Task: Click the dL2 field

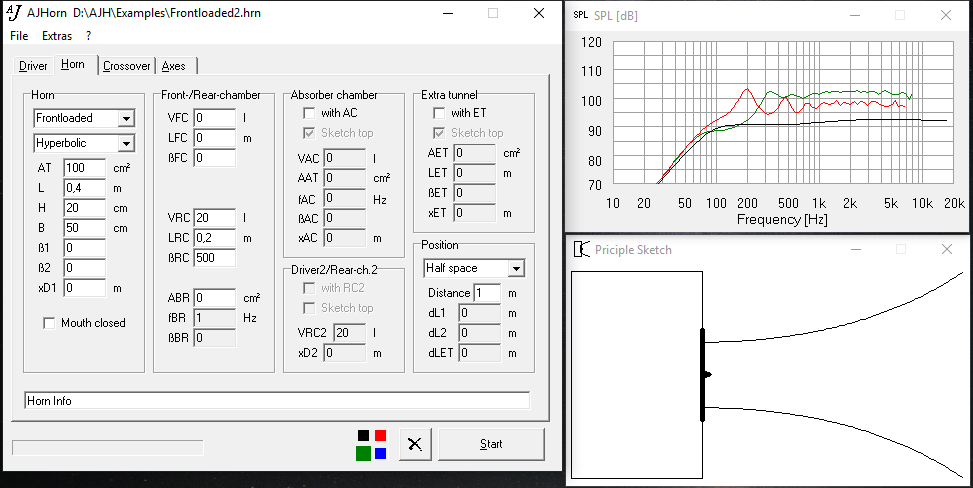Action: [480, 333]
